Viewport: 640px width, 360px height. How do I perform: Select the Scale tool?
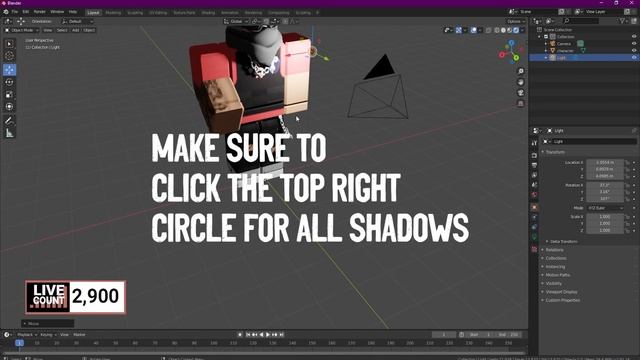click(9, 95)
